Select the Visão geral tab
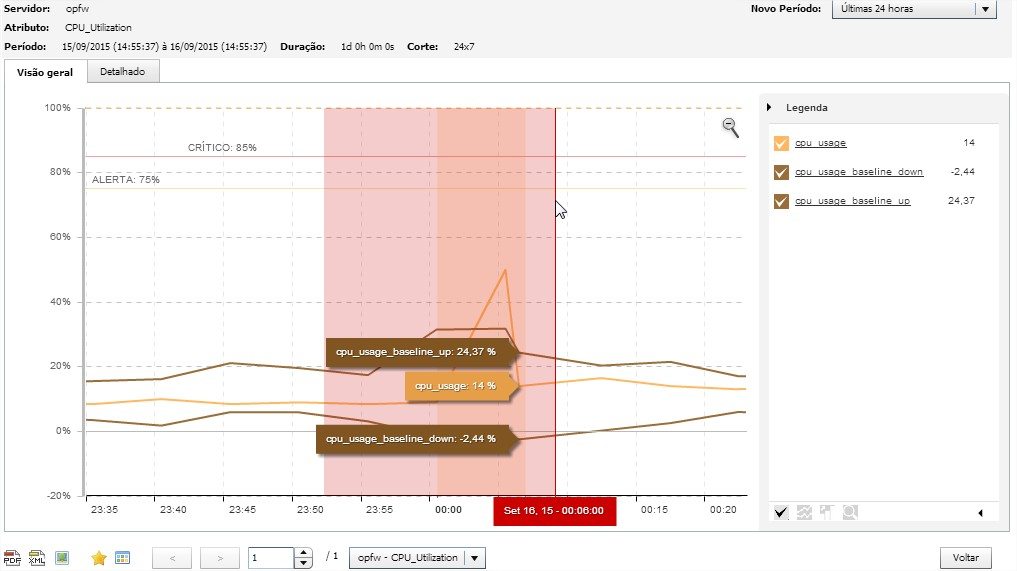 coord(45,72)
